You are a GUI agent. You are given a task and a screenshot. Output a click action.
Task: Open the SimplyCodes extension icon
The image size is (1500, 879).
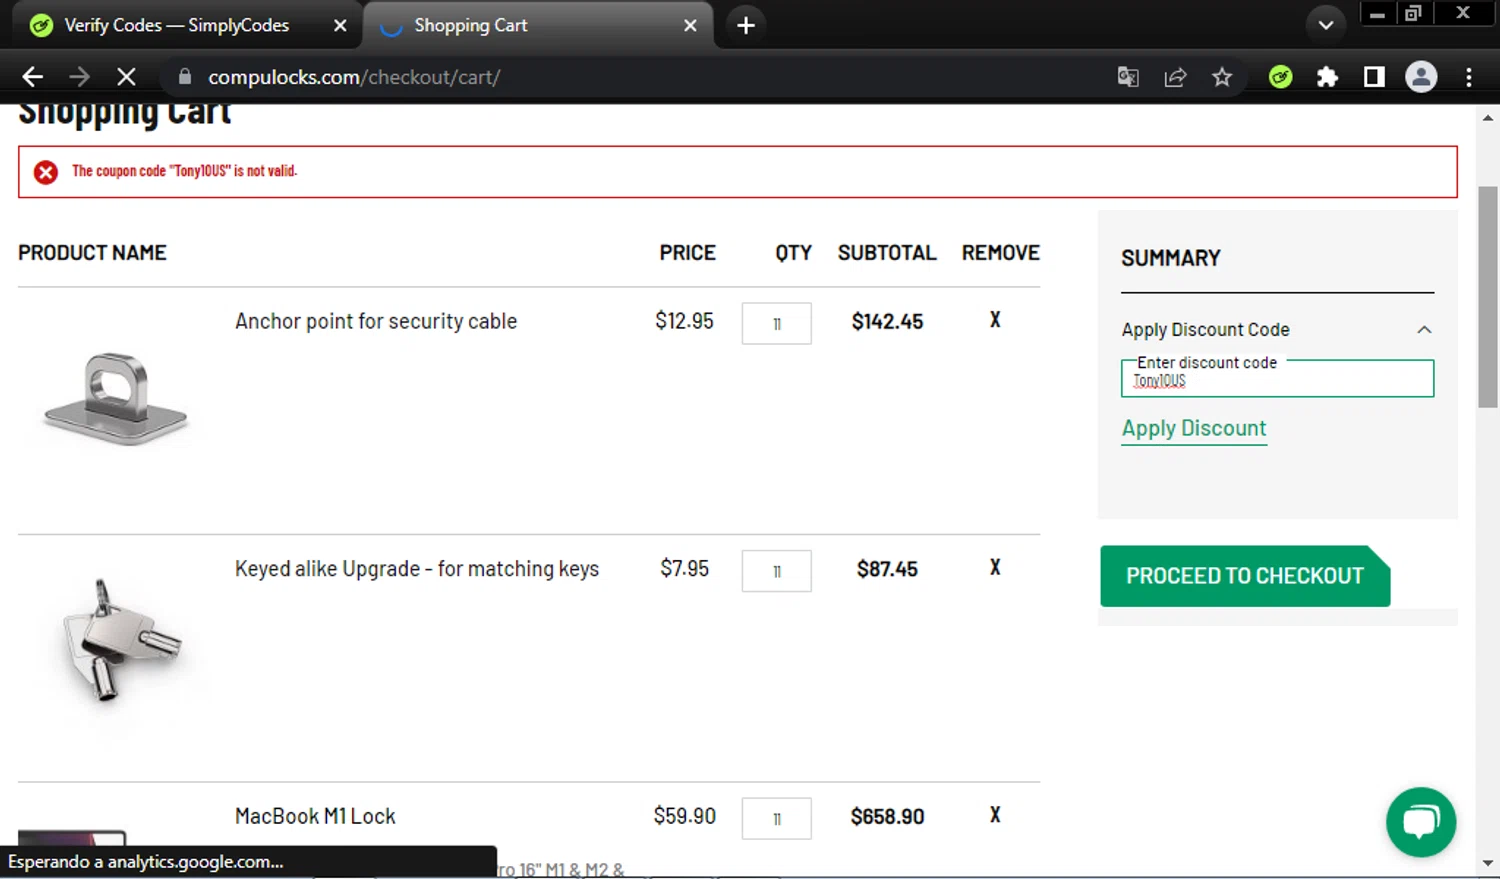pos(1280,77)
